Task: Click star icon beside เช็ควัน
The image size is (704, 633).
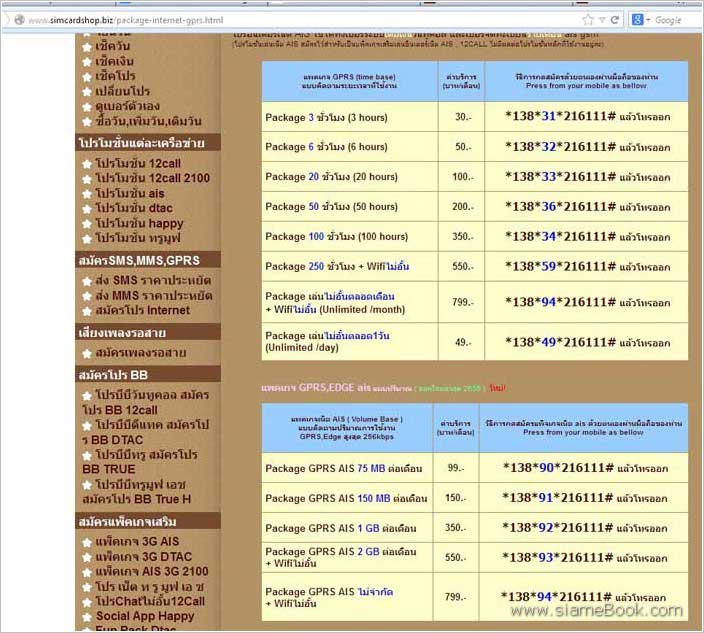Action: tap(87, 47)
